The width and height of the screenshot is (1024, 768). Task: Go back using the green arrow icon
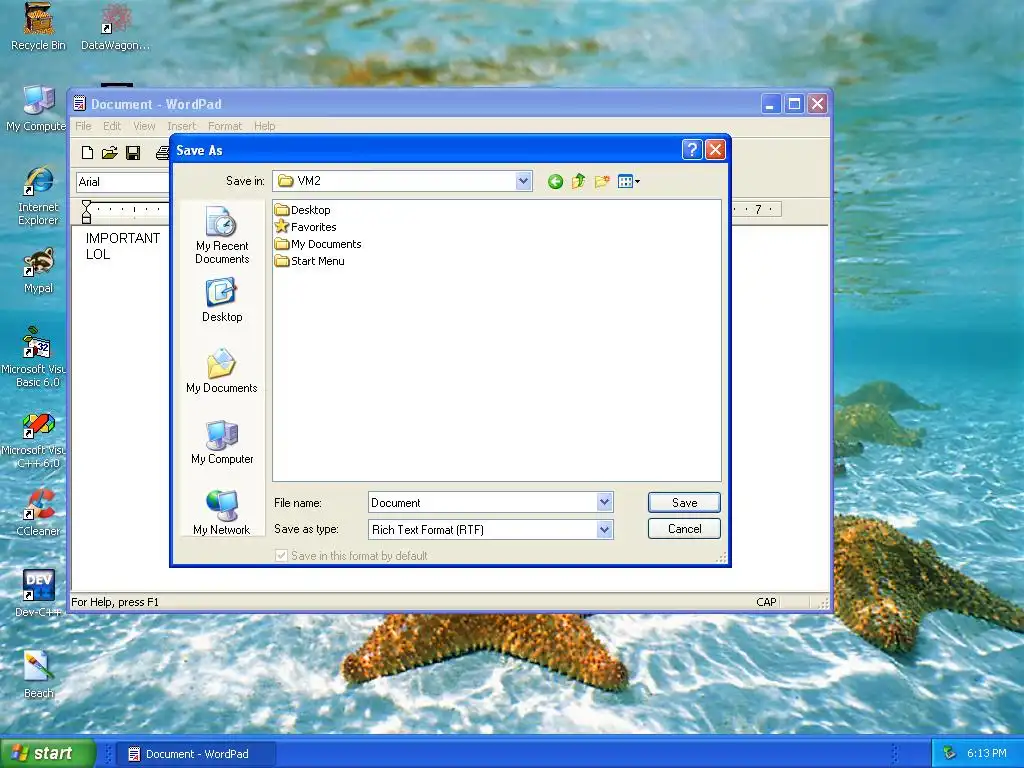555,182
